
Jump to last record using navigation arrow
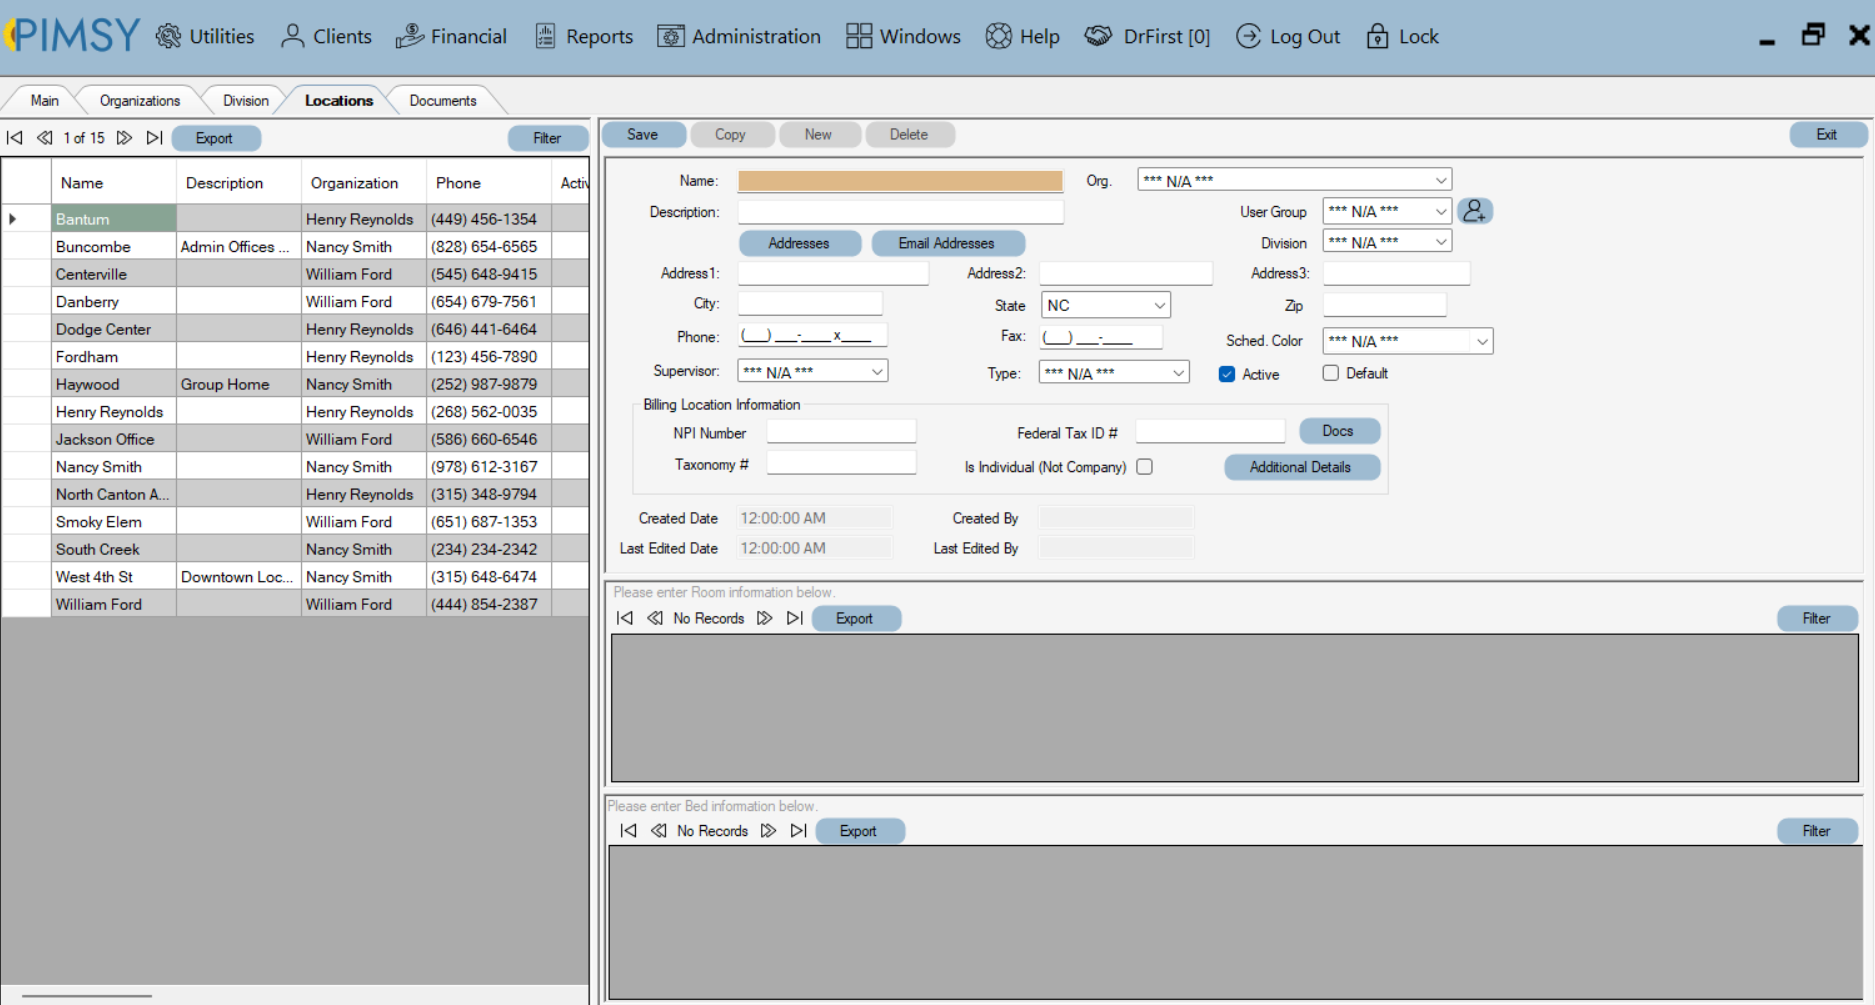point(155,137)
